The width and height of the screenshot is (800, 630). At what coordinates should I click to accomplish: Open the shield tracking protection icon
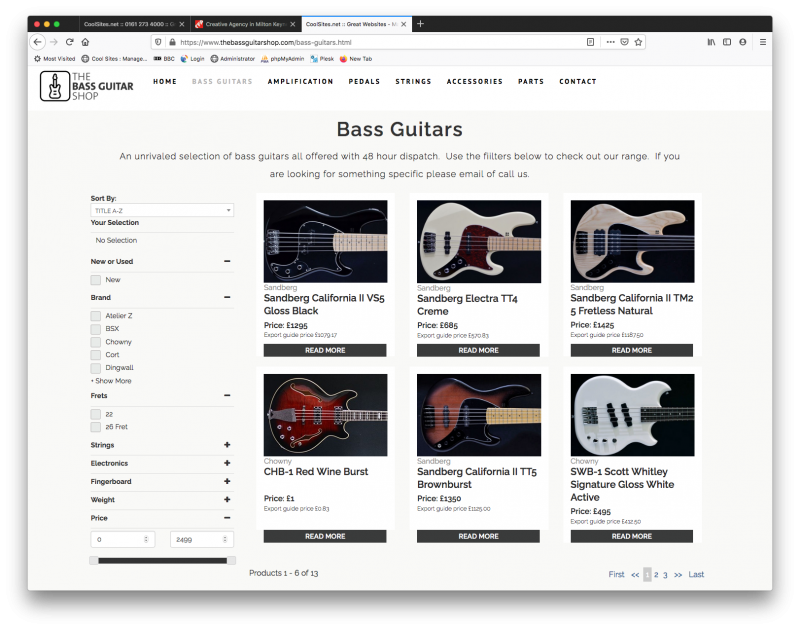click(x=158, y=42)
